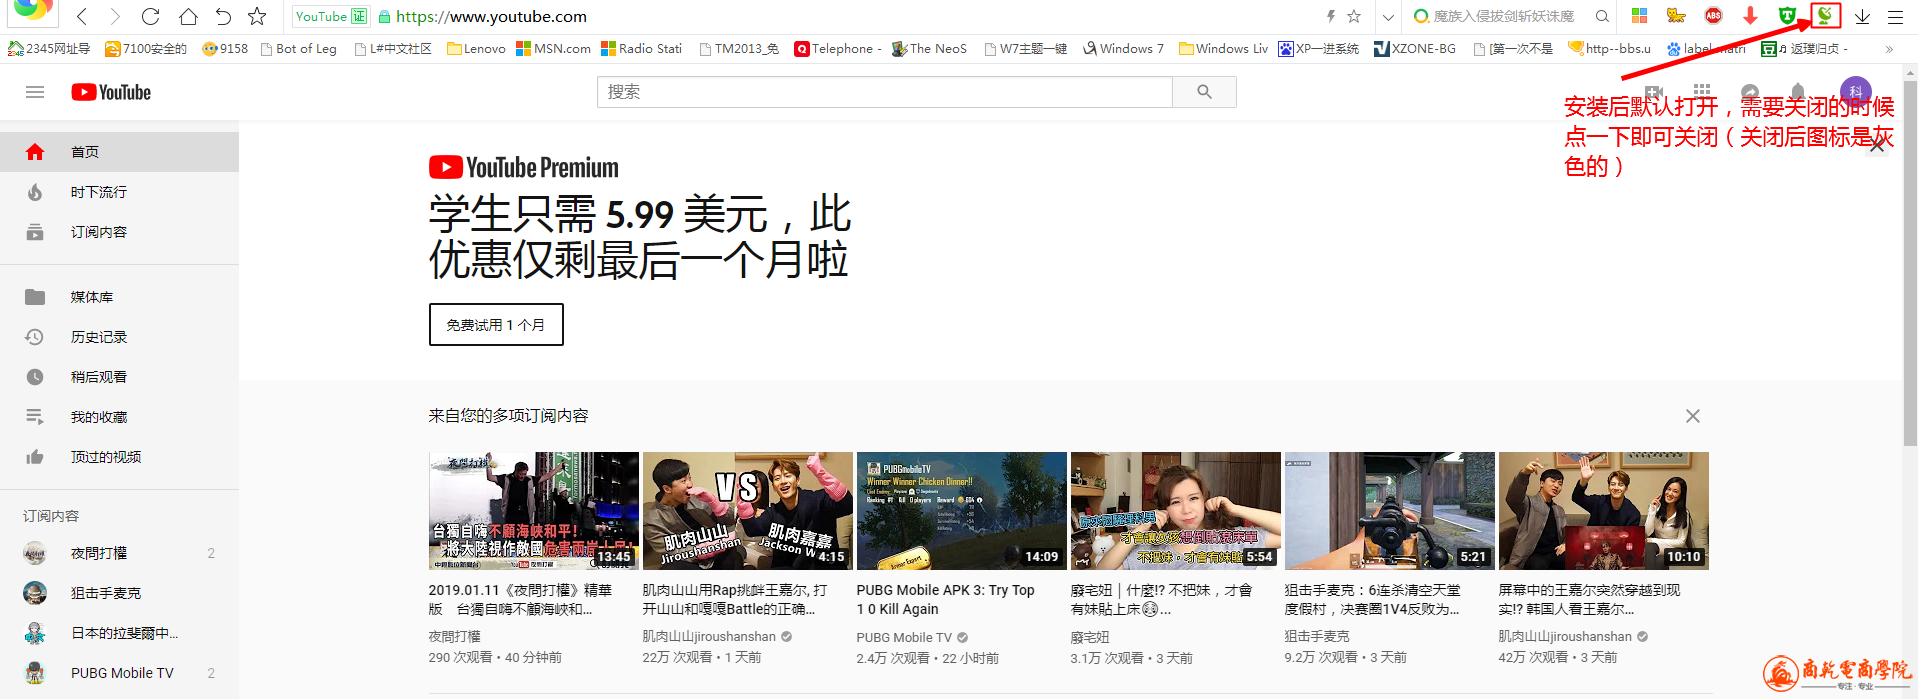Click the green shield extension icon

point(1787,16)
